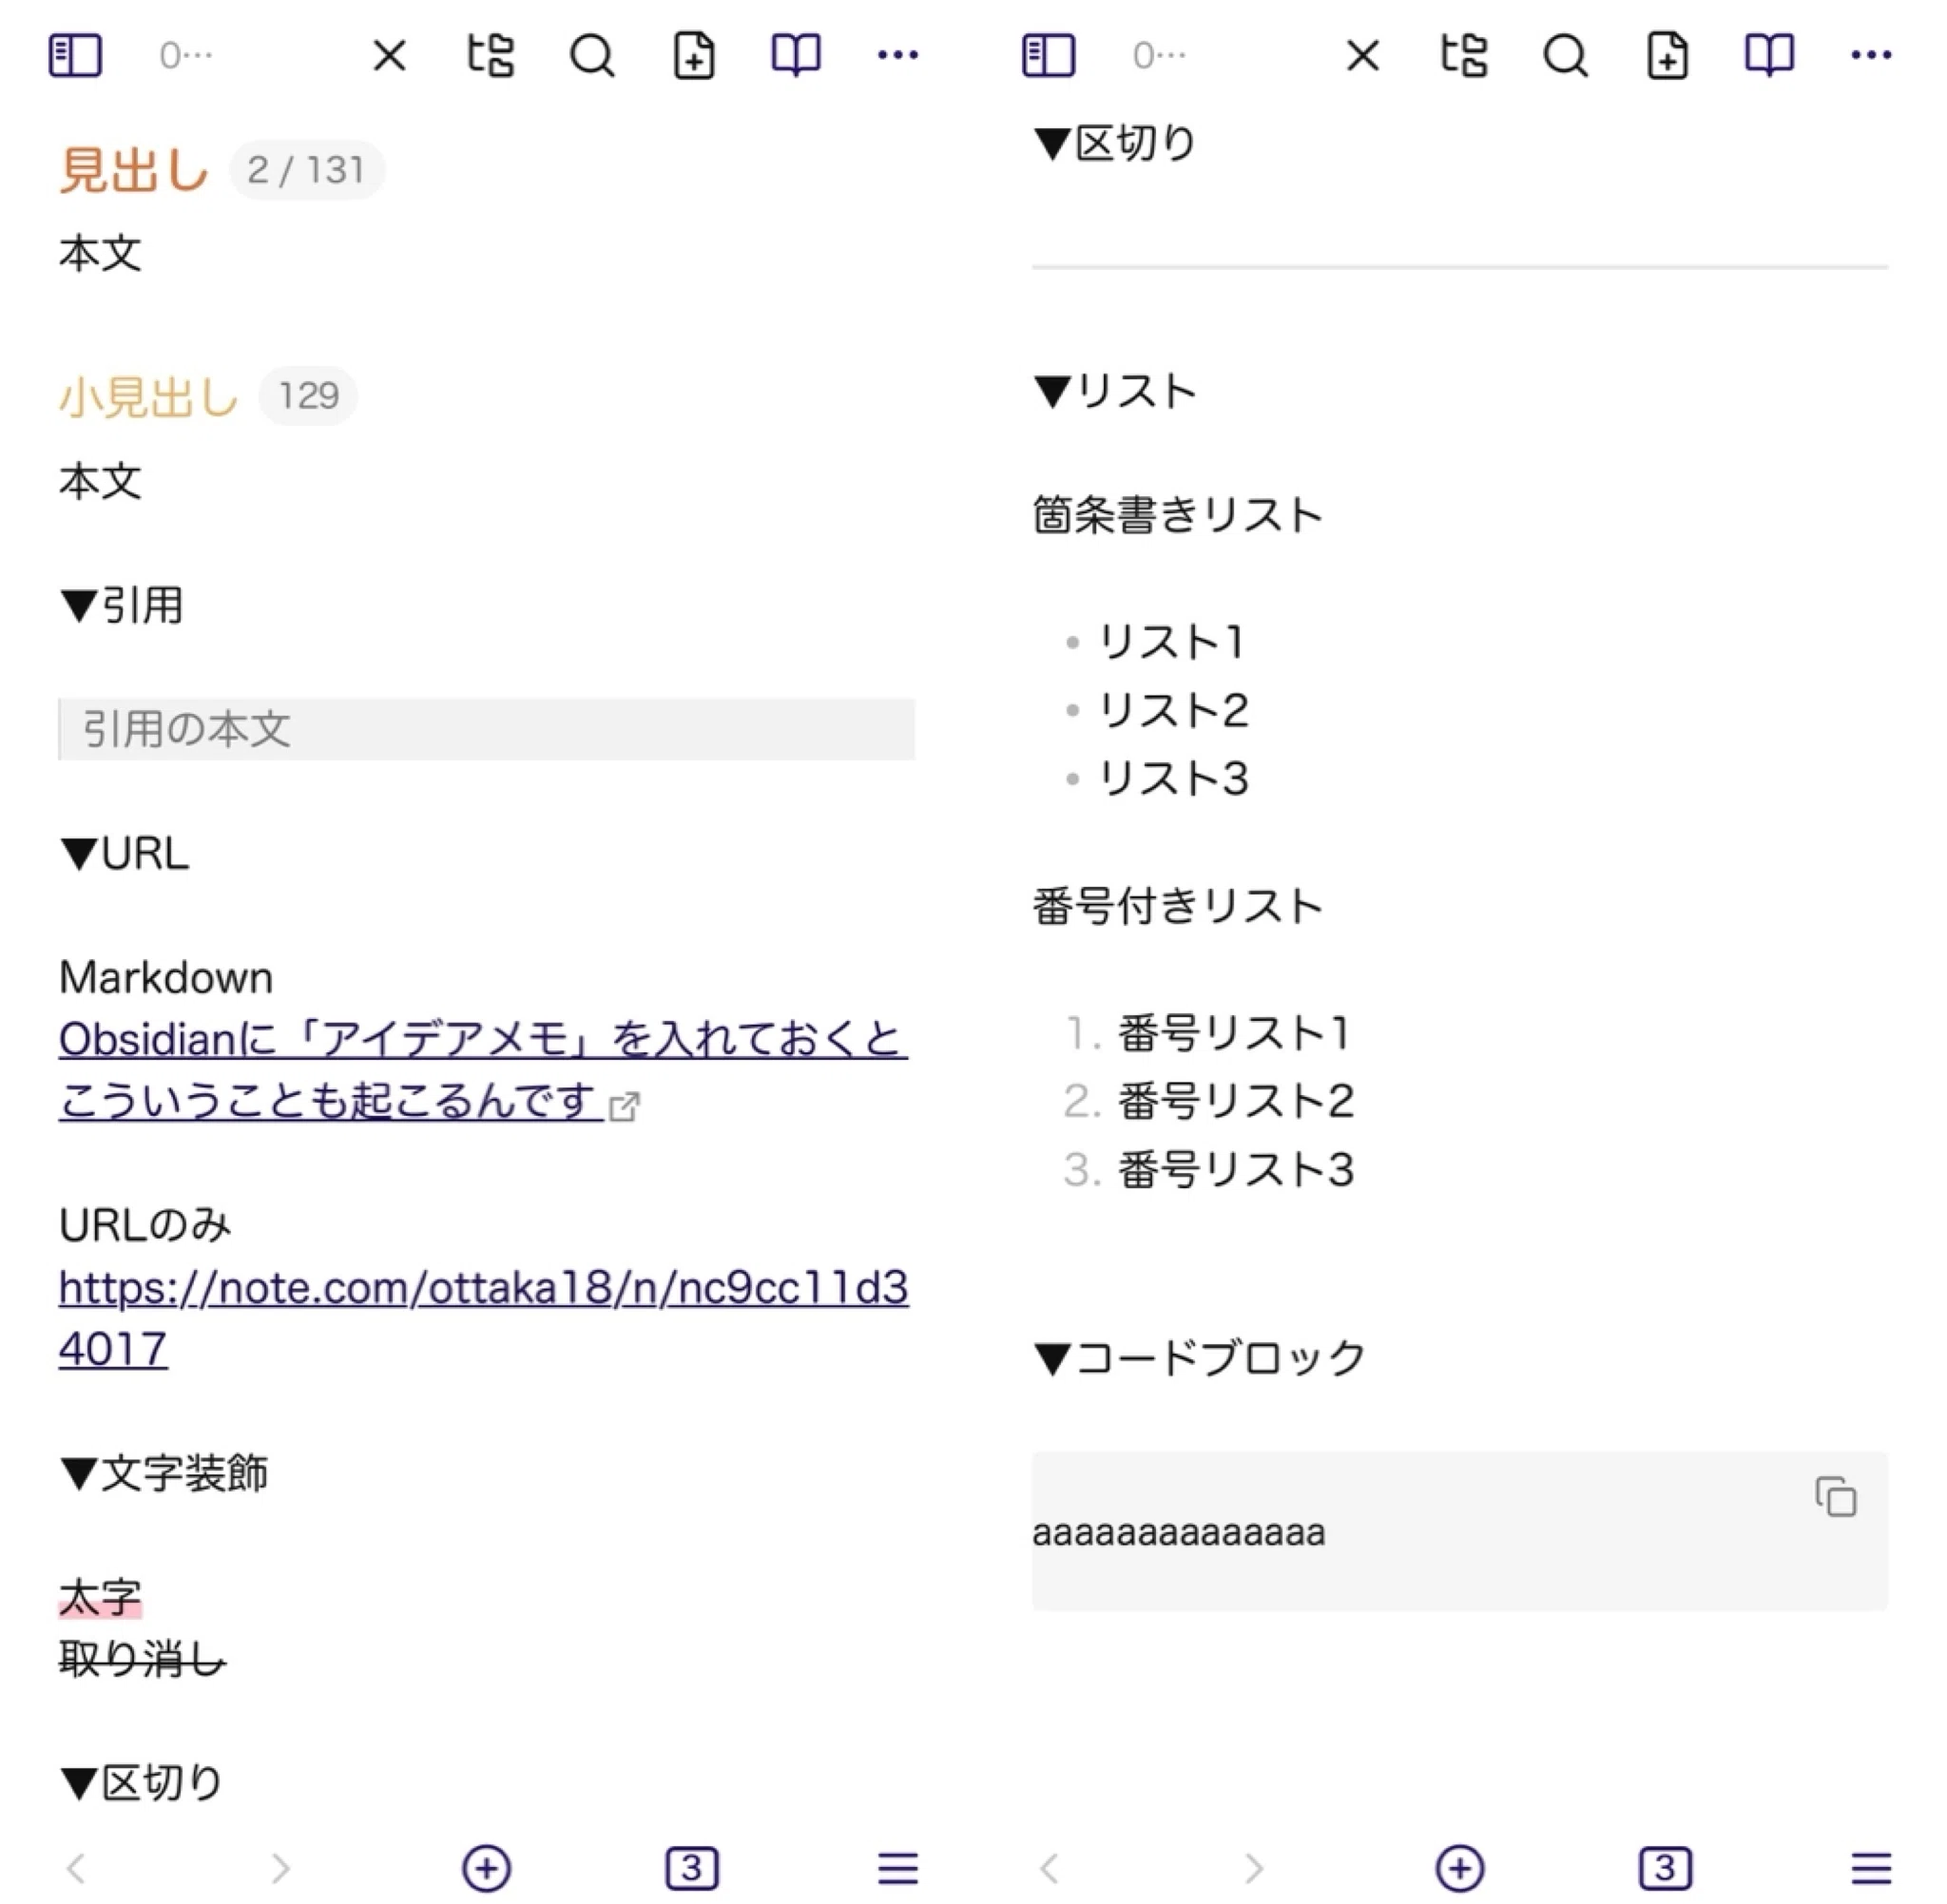Create new note in right pane
The height and width of the screenshot is (1904, 1947).
tap(1667, 55)
